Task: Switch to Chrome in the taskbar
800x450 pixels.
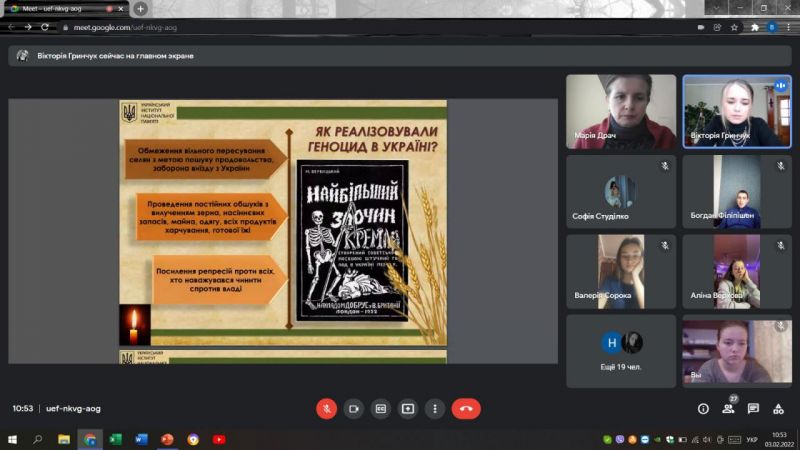Action: pos(90,439)
